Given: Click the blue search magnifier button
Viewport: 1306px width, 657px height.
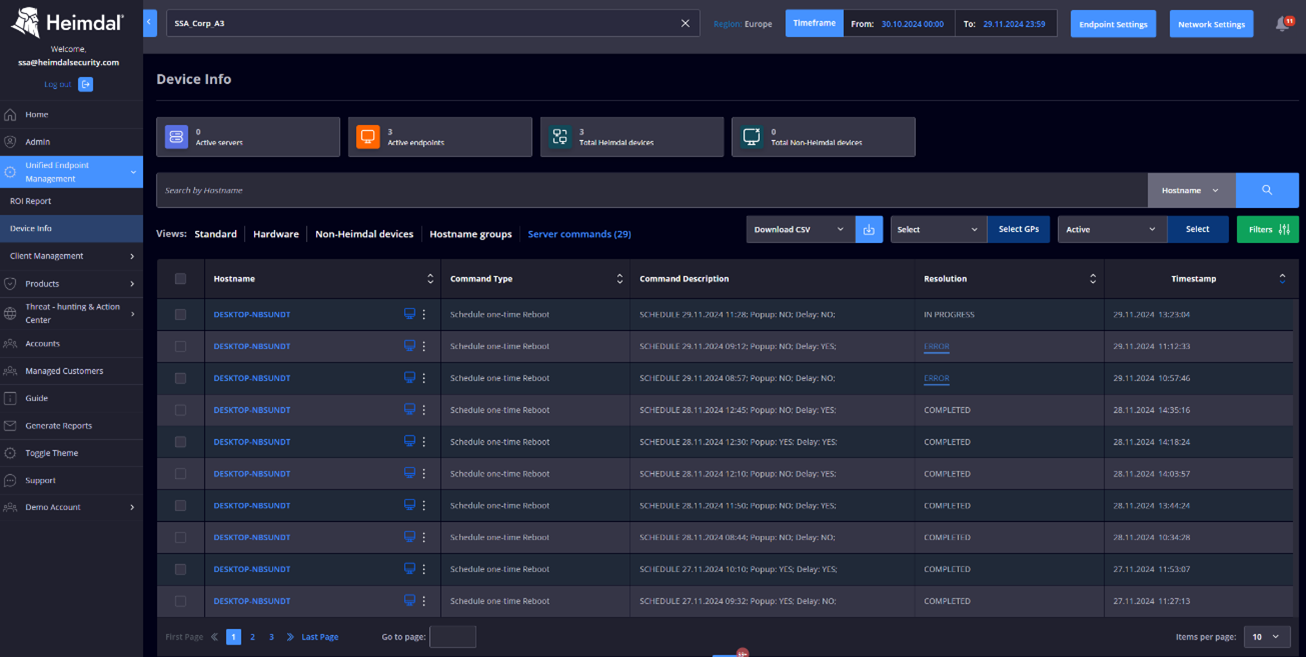Looking at the screenshot, I should coord(1267,190).
